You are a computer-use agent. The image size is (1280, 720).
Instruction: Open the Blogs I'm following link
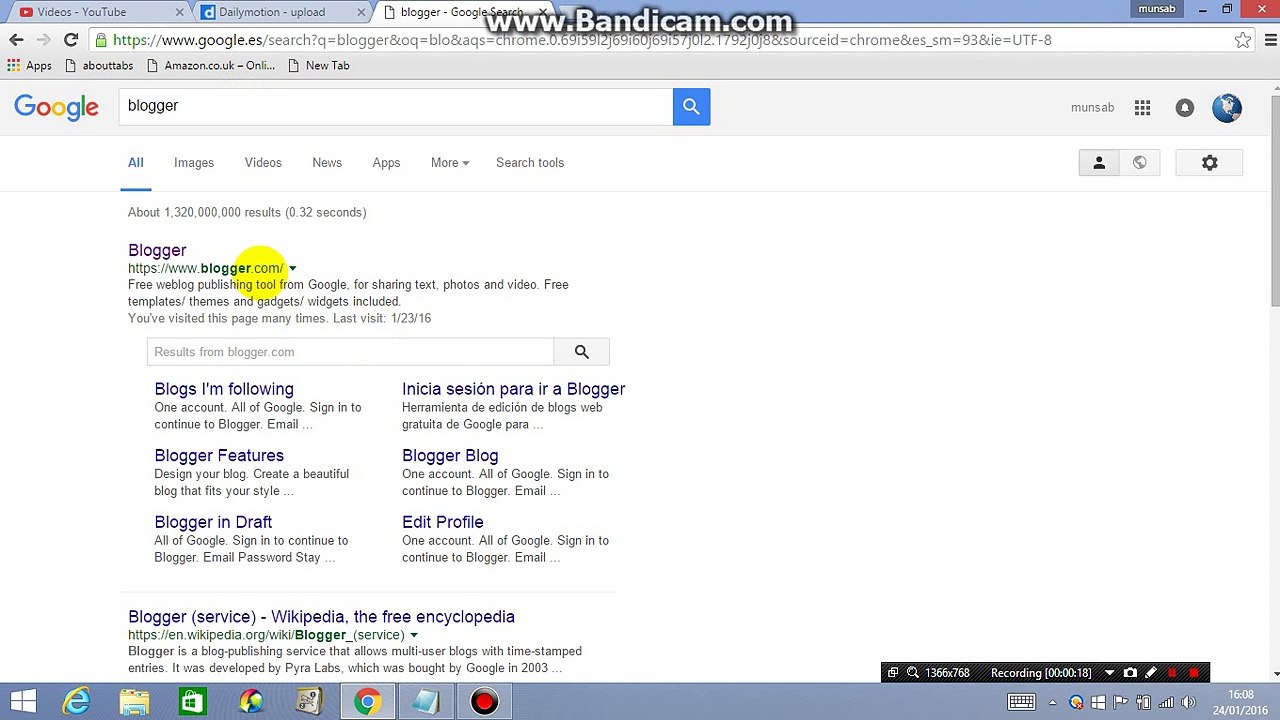pos(224,389)
